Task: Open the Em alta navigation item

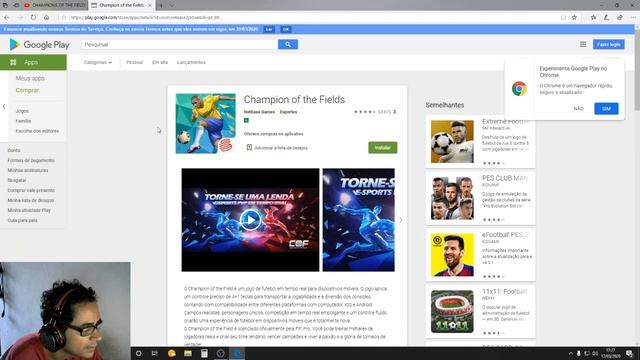Action: point(160,62)
